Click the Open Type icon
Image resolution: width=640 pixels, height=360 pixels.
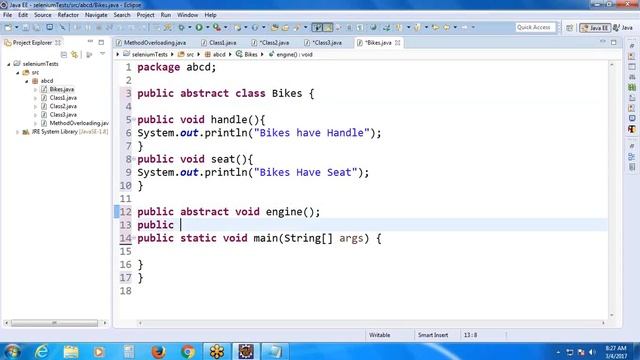pyautogui.click(x=275, y=27)
